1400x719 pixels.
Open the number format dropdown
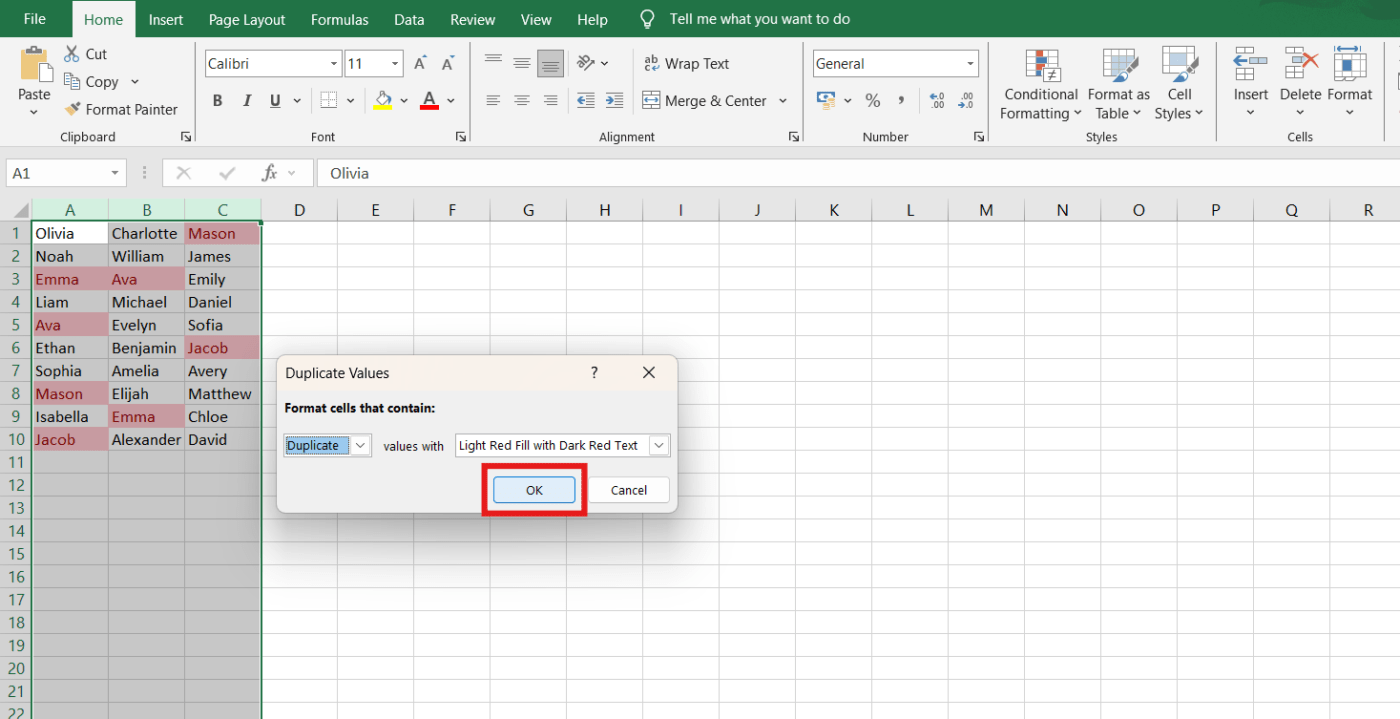tap(970, 64)
